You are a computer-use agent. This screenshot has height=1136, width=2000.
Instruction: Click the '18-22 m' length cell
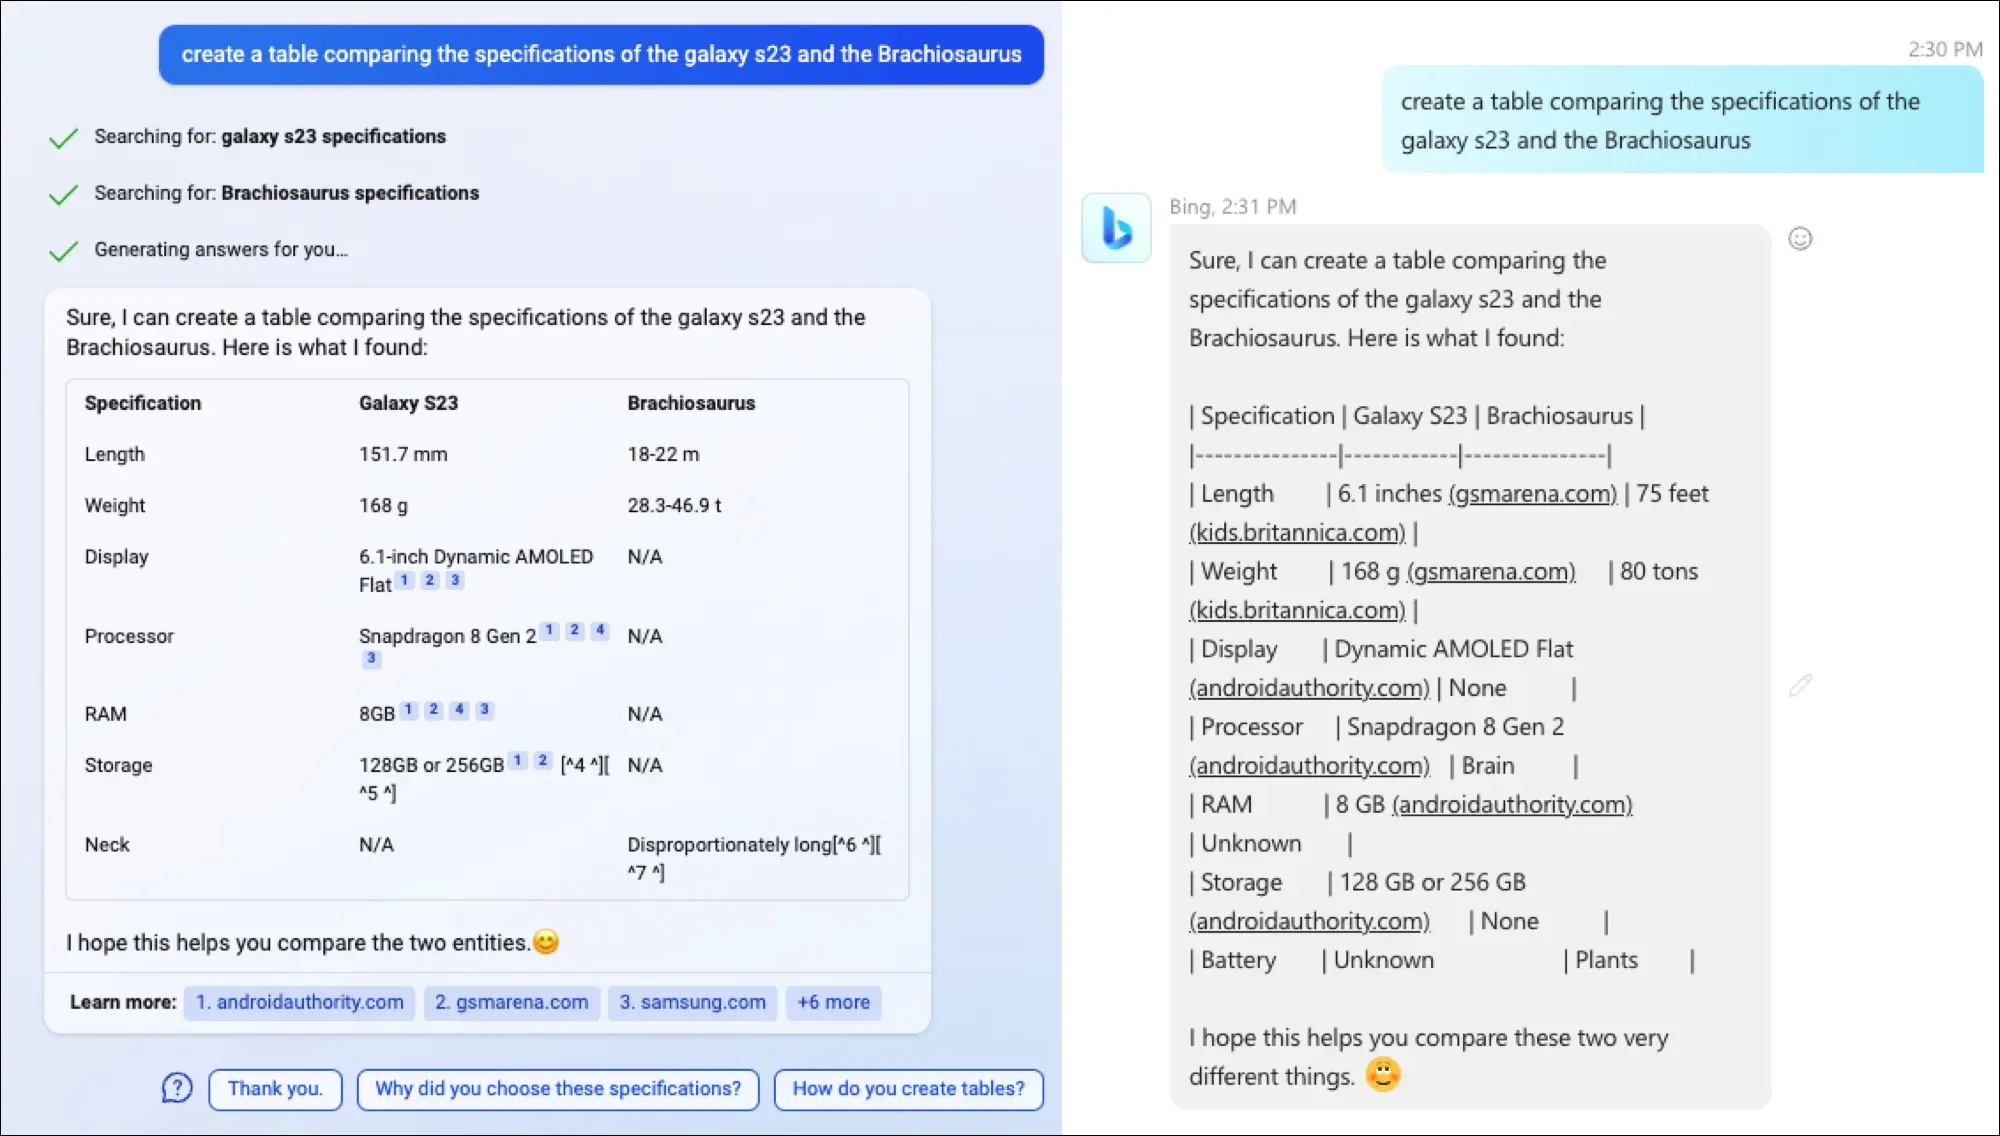point(663,454)
